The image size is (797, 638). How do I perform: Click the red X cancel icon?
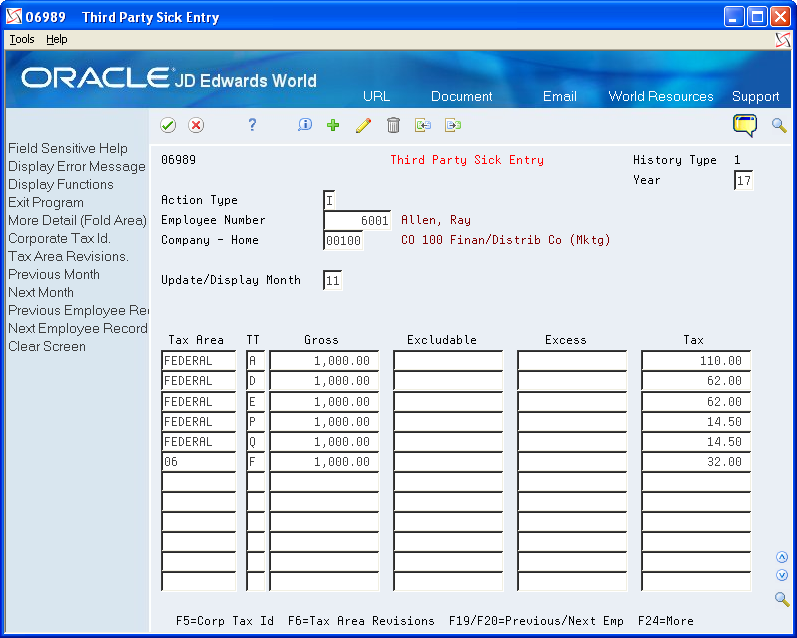coord(196,125)
